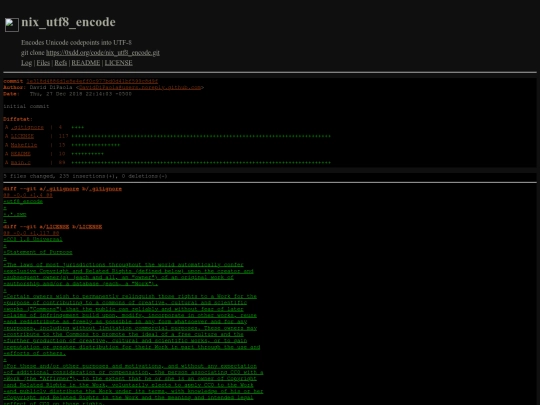Click the 89 line count for main.c
The width and height of the screenshot is (540, 405).
click(62, 163)
